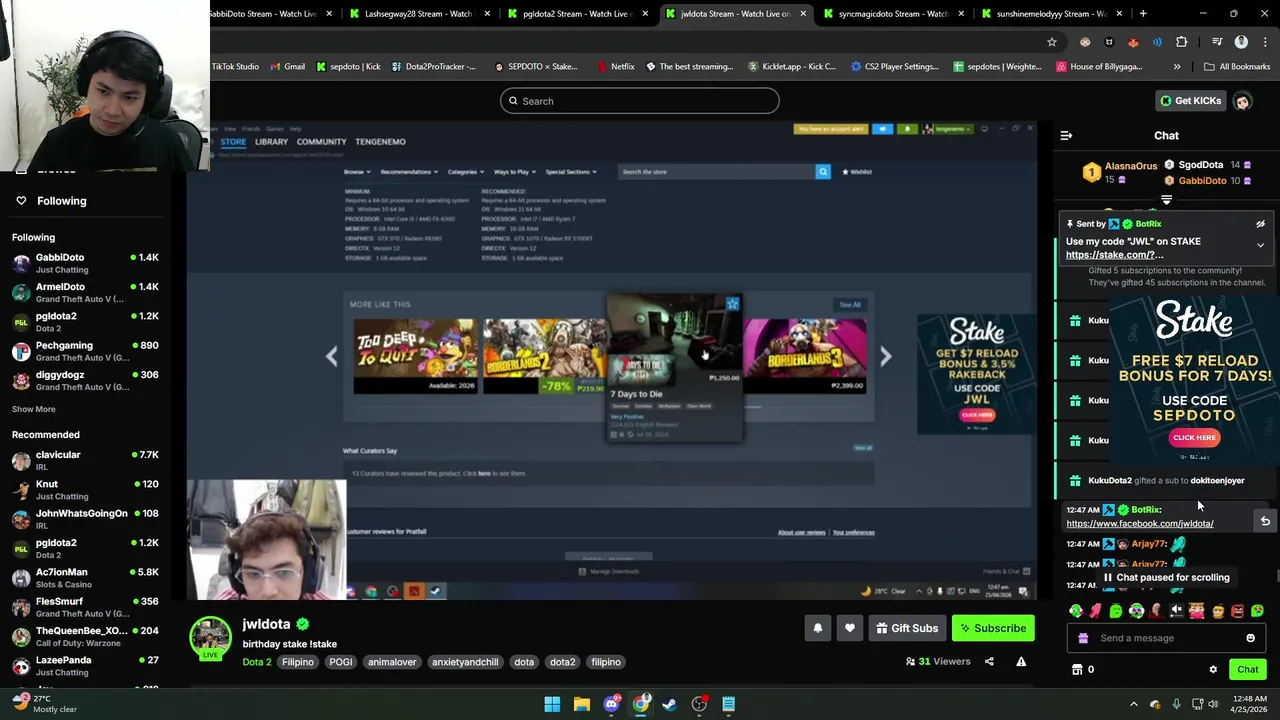Open the Kick profile avatar menu
The image size is (1280, 720).
click(1242, 101)
